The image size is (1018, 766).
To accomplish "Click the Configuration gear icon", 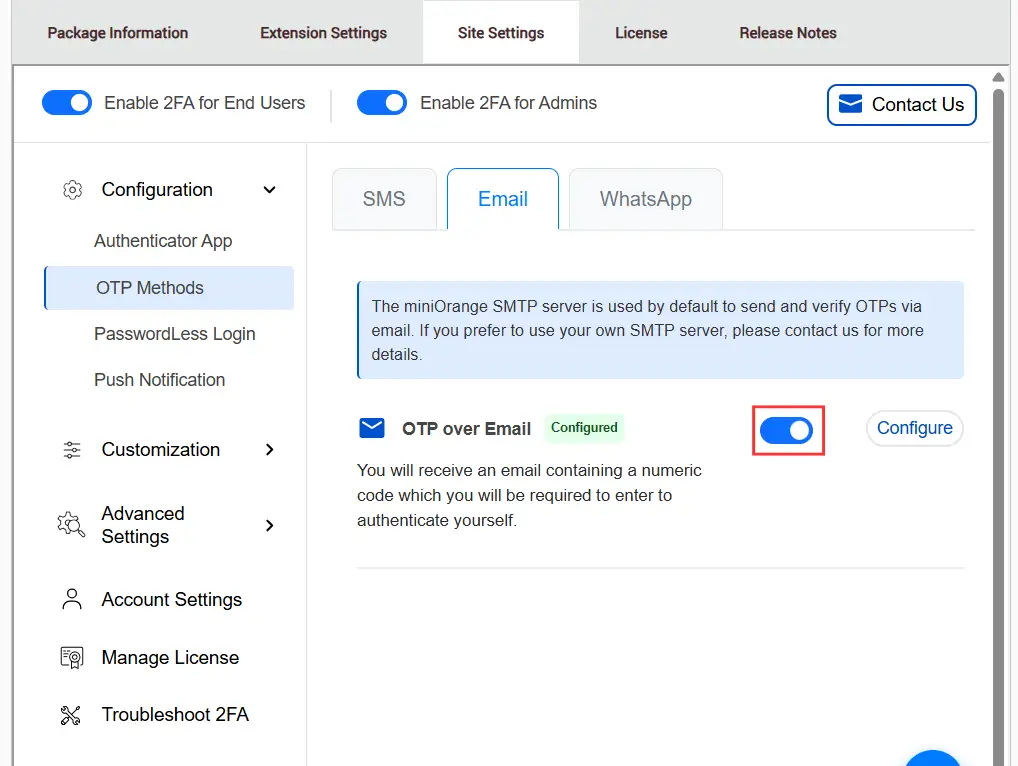I will 71,189.
